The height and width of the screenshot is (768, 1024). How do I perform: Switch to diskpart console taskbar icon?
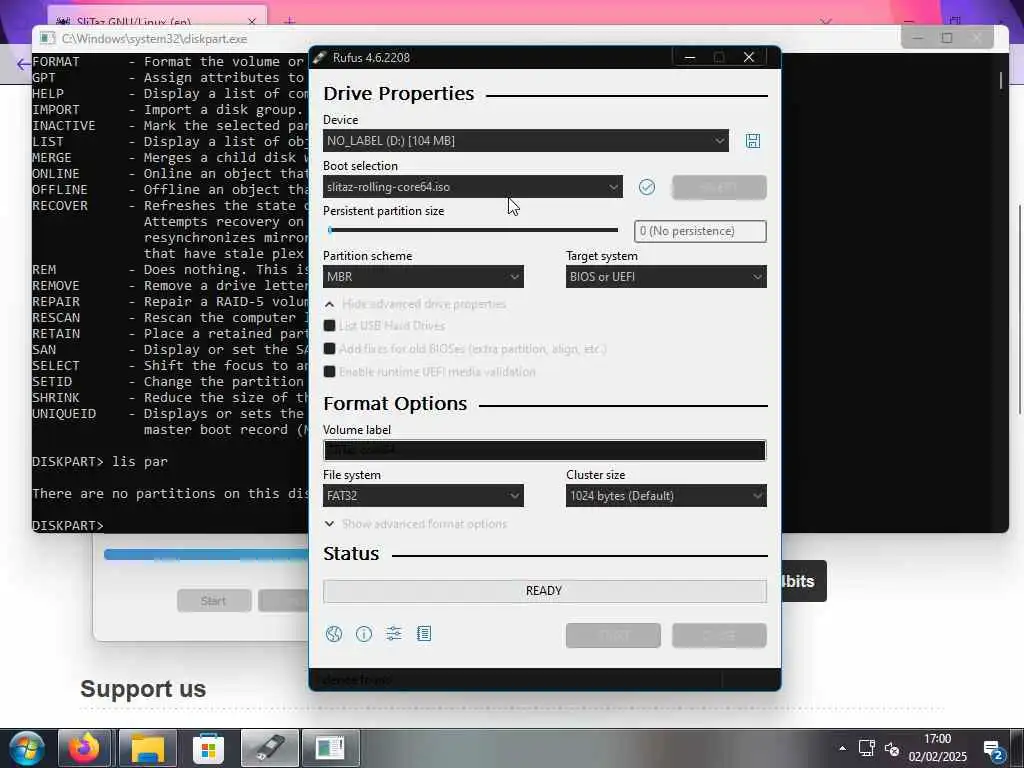[x=330, y=748]
